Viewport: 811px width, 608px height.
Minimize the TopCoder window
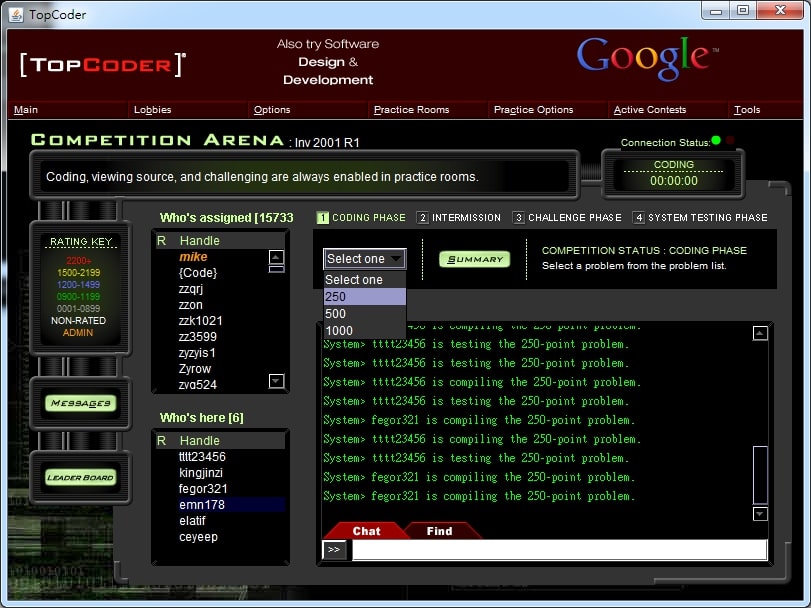coord(716,10)
